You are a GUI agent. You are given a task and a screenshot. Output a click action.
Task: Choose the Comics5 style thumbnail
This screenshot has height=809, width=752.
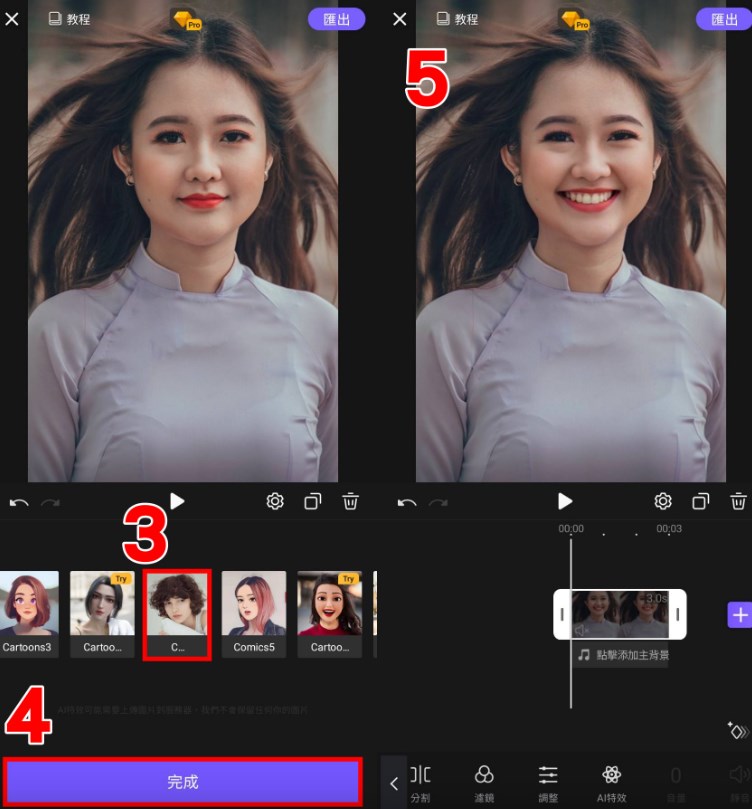coord(254,612)
